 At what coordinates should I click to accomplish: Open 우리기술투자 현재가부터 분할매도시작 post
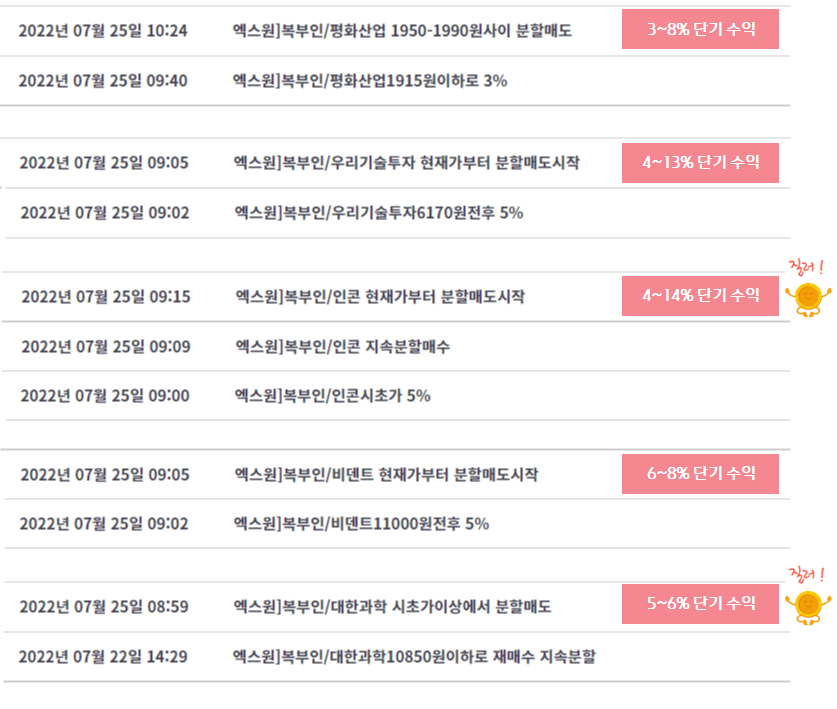[x=406, y=163]
